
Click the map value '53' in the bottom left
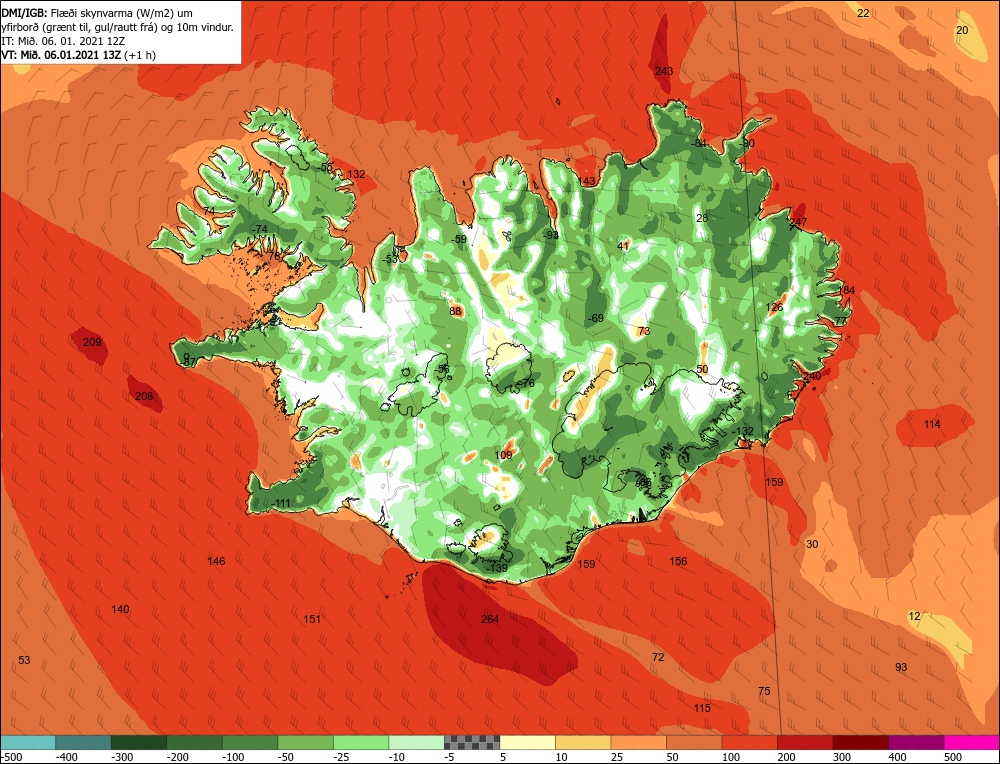[x=24, y=660]
